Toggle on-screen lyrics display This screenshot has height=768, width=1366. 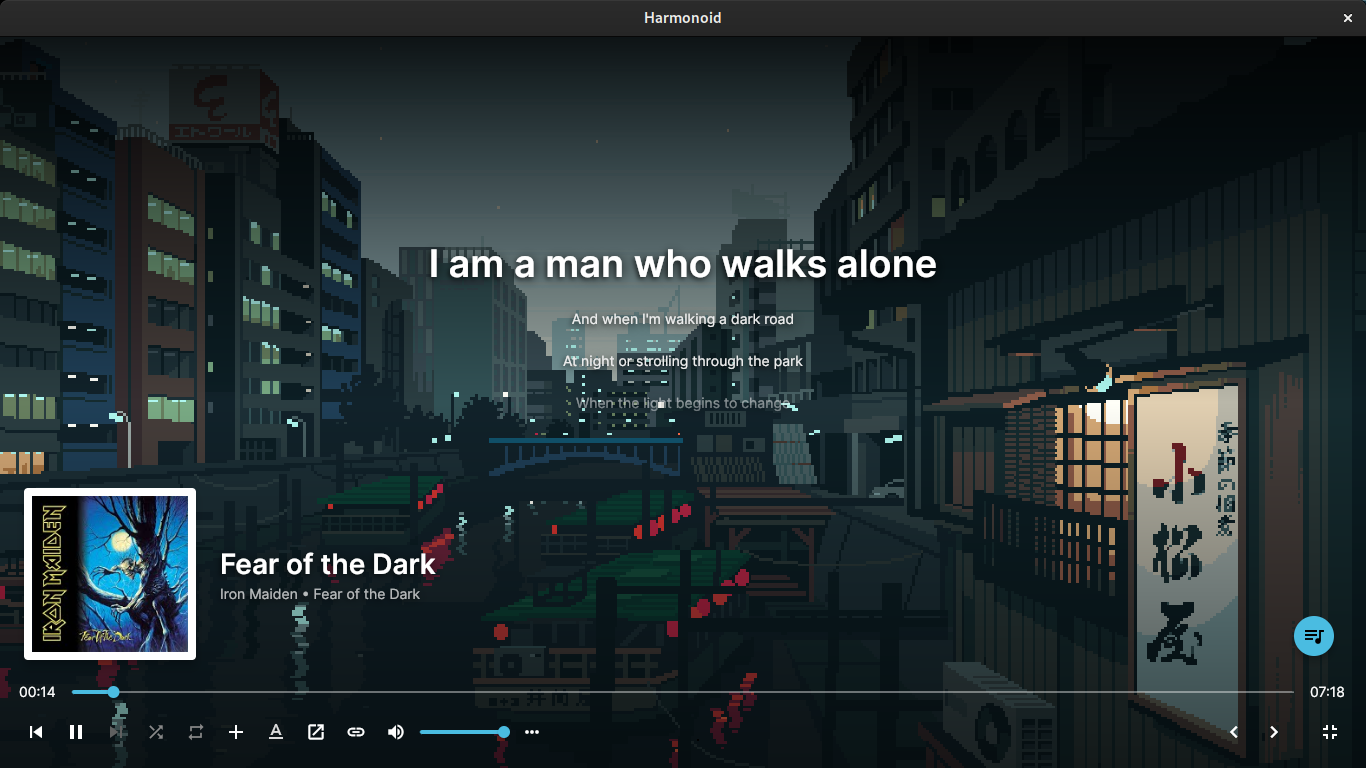click(276, 732)
